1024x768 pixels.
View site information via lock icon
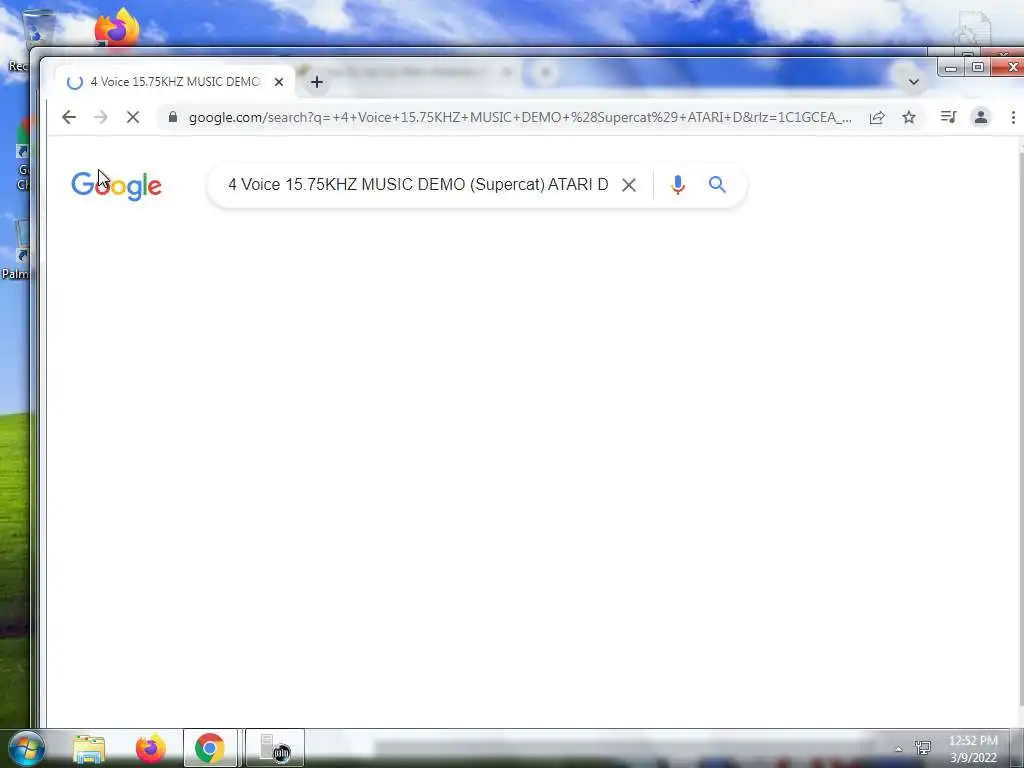172,117
